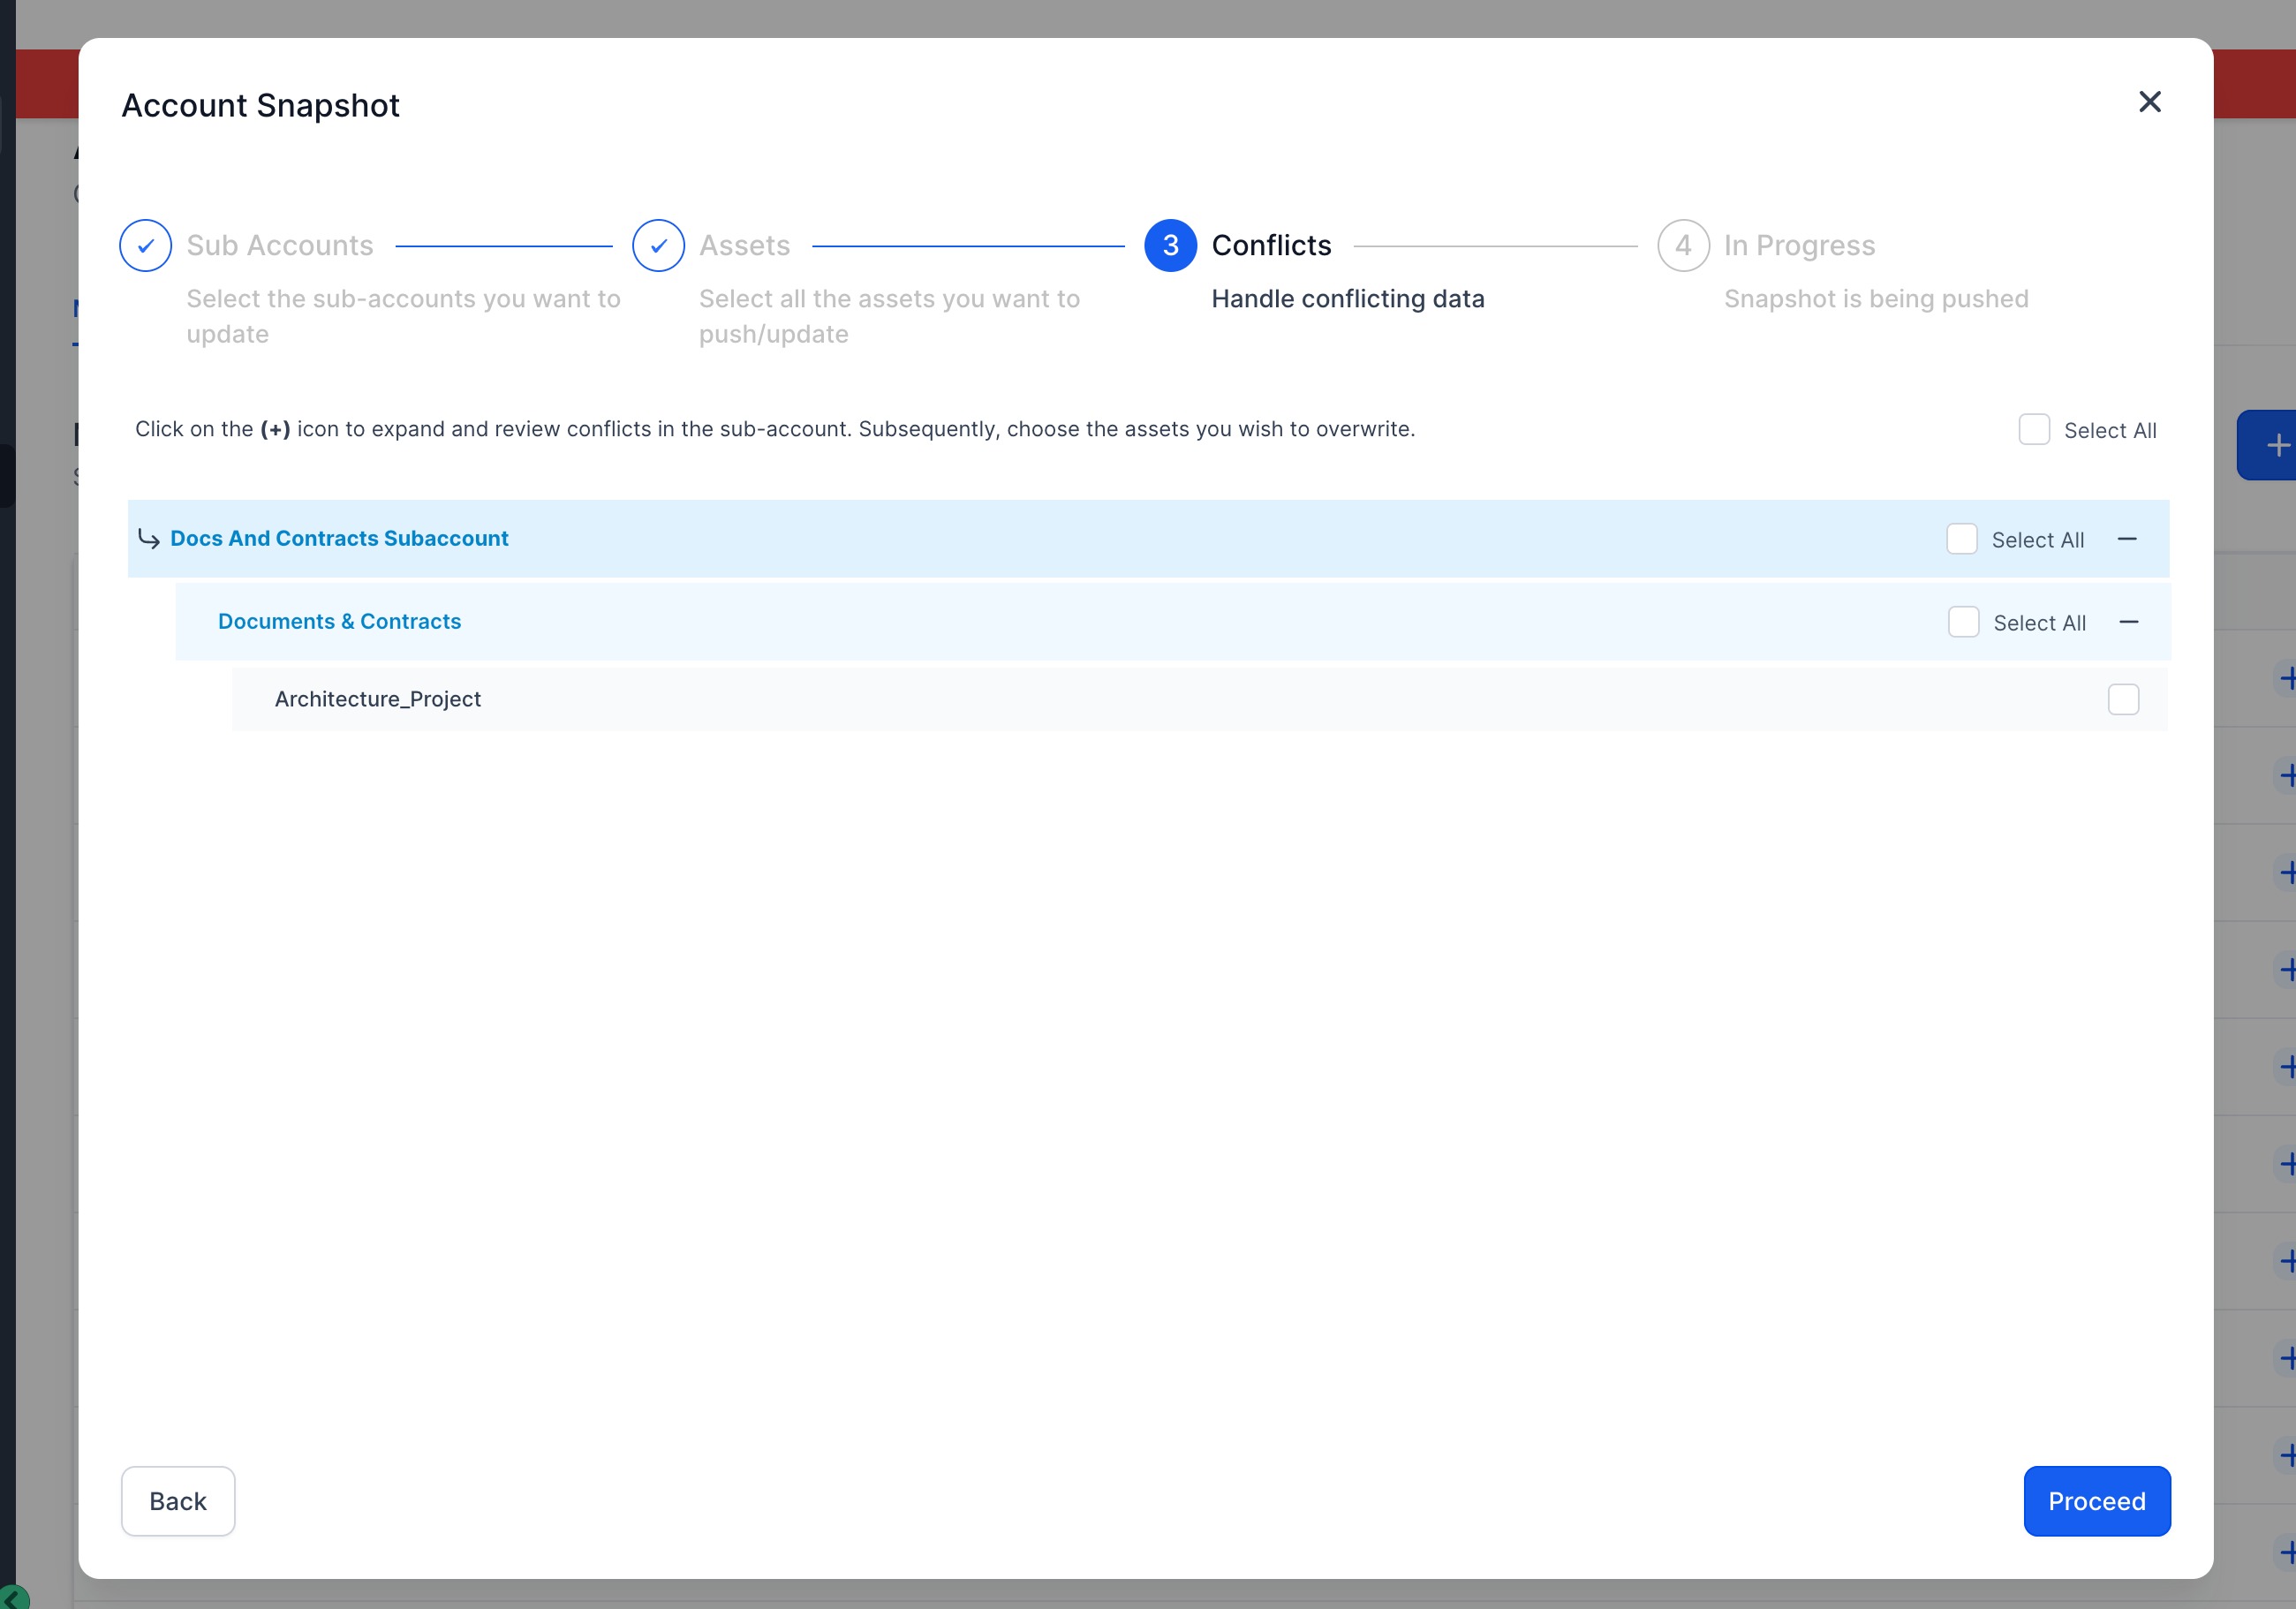Click the step 4 In Progress circle
2296x1609 pixels.
coord(1683,245)
